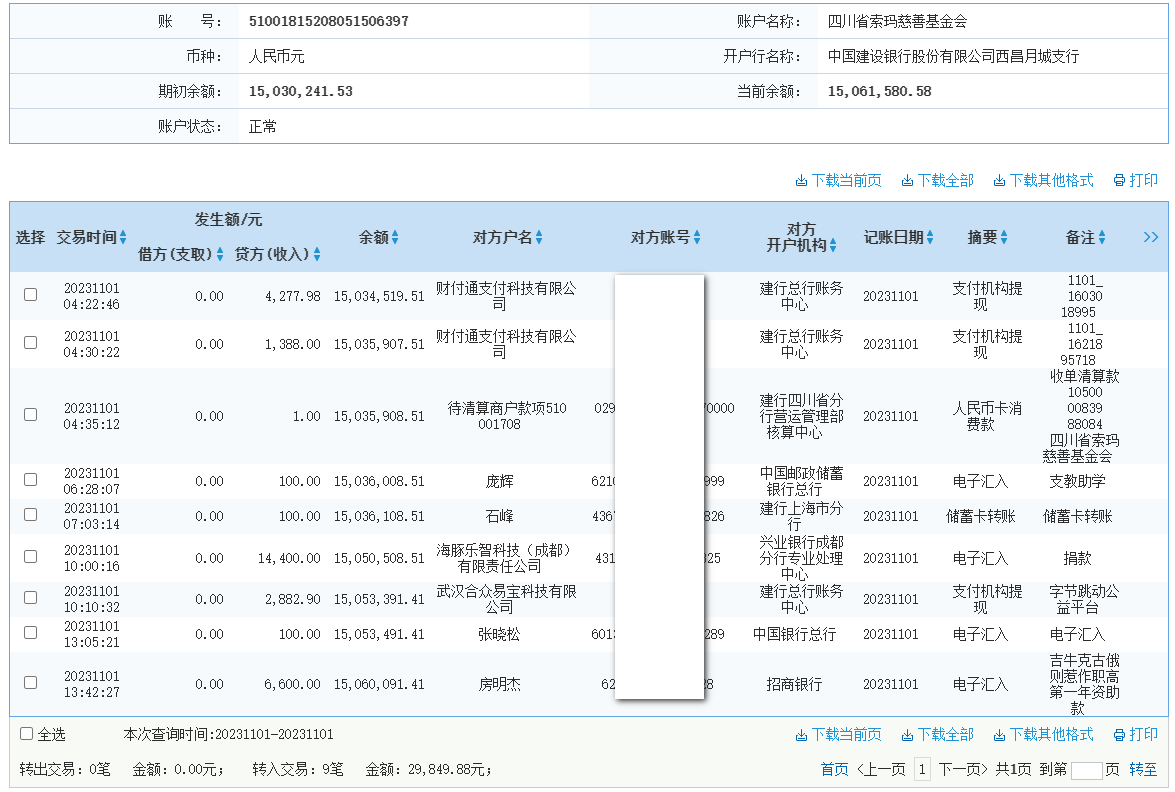Click the 石峰 payer name cell
Viewport: 1175px width, 792px height.
(x=499, y=516)
